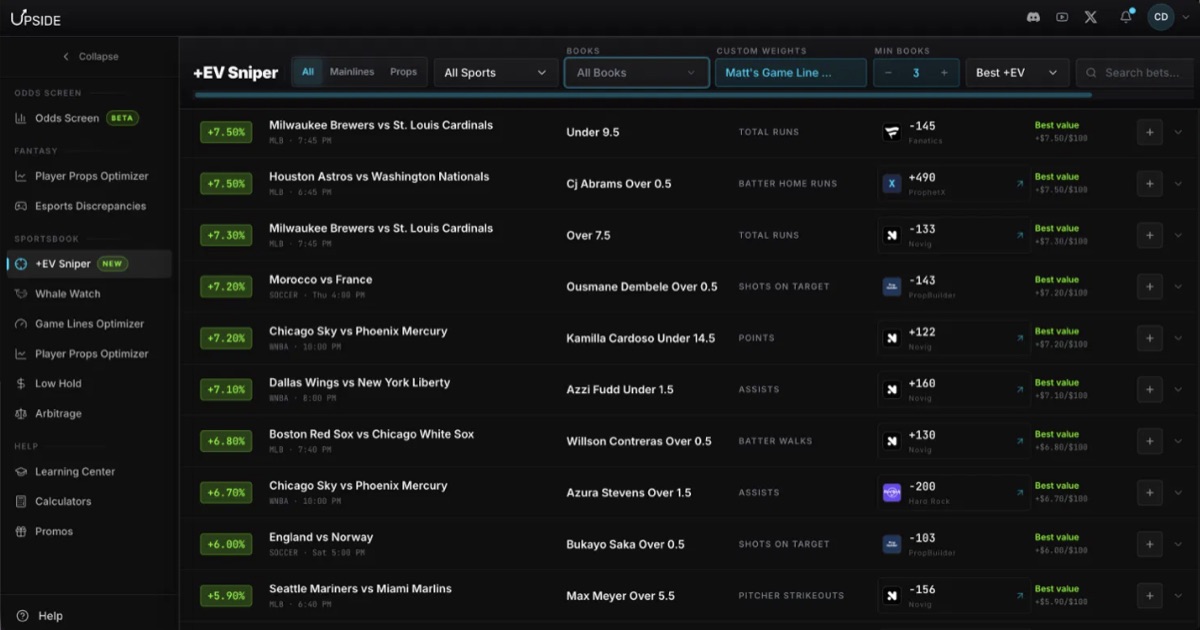Add Over 7.5 Brewers bet
The height and width of the screenshot is (630, 1200).
(1150, 235)
